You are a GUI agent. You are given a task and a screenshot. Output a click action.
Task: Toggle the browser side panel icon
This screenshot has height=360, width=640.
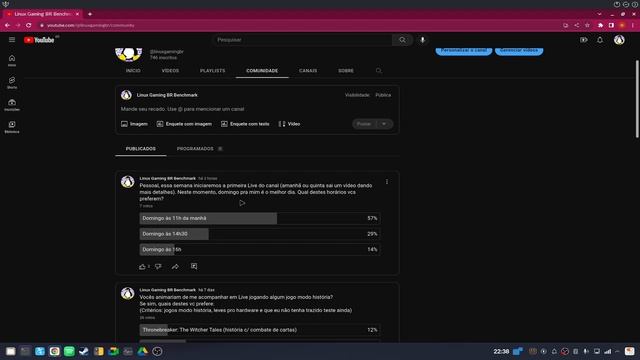tap(611, 25)
